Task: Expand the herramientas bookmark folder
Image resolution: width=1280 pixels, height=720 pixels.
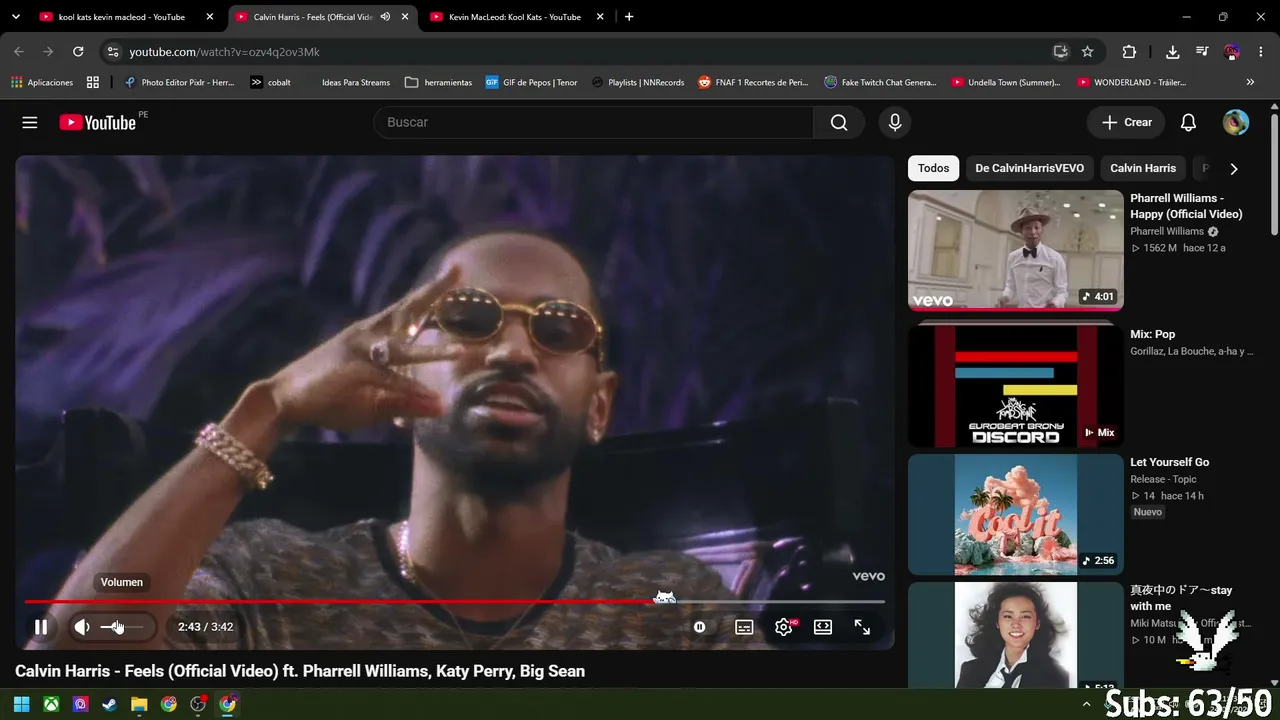Action: [x=439, y=82]
